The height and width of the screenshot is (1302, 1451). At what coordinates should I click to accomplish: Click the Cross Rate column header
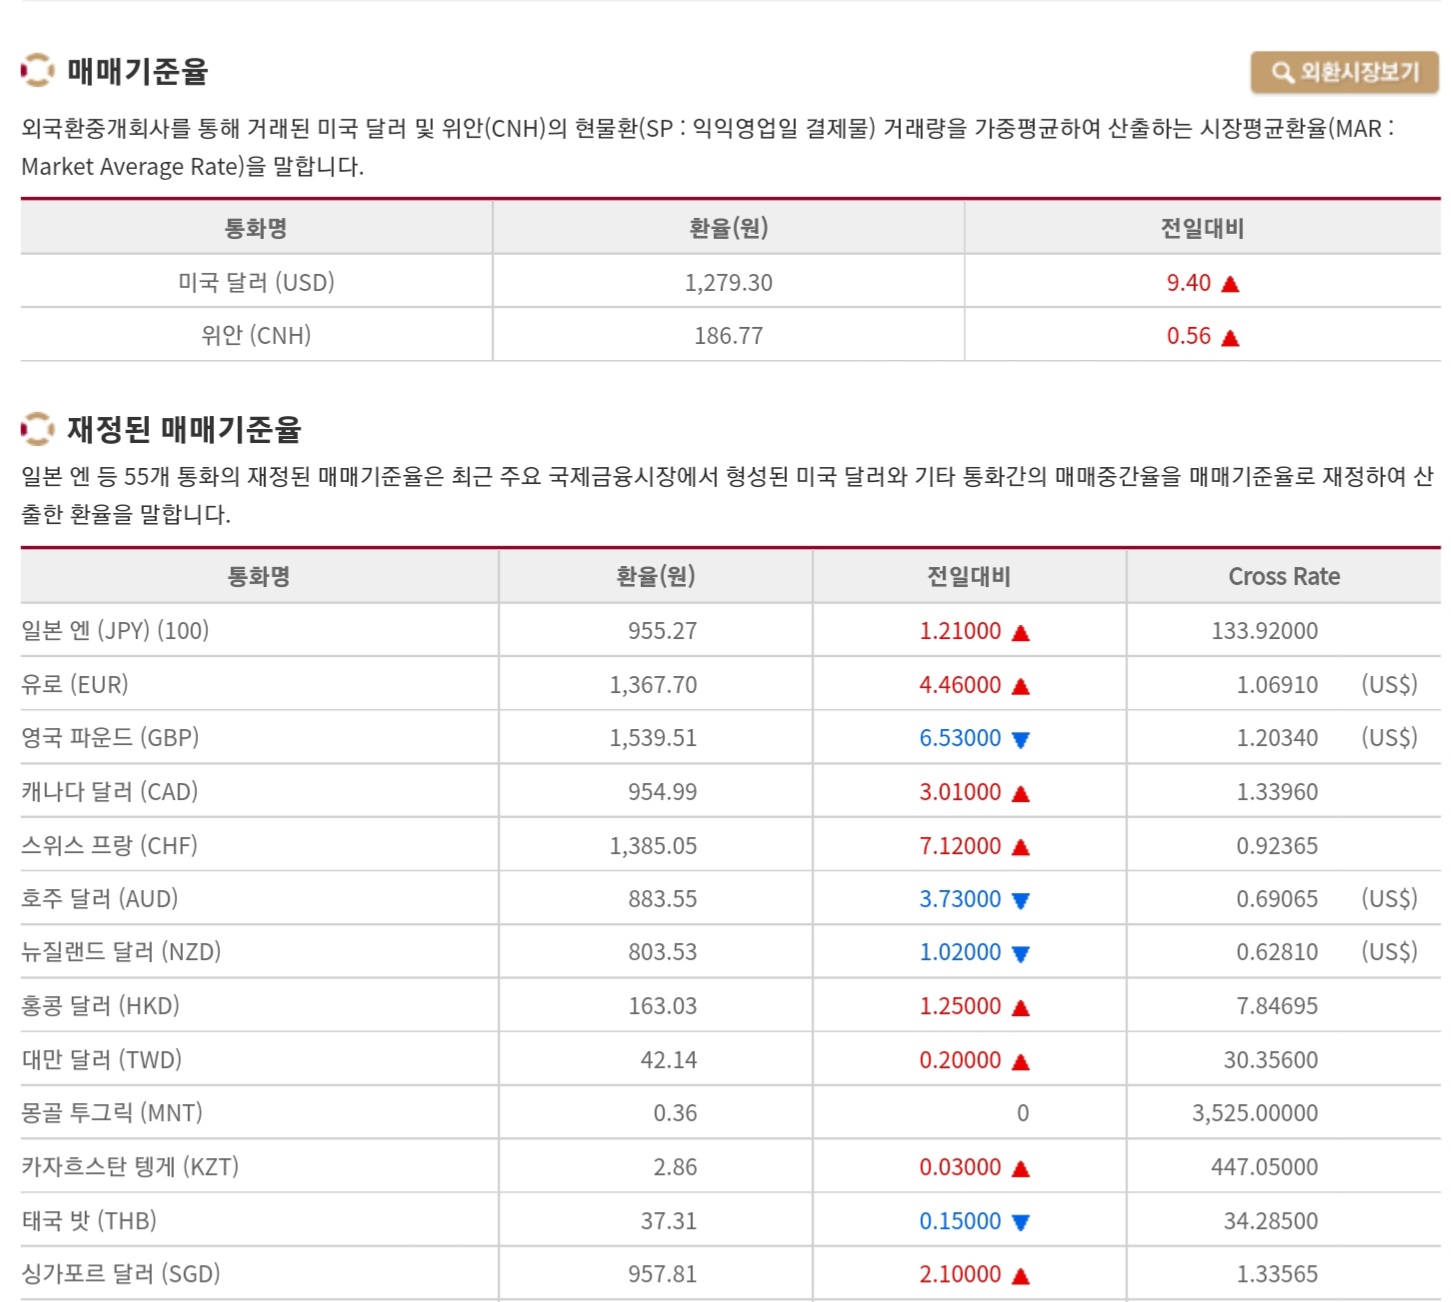click(1284, 577)
